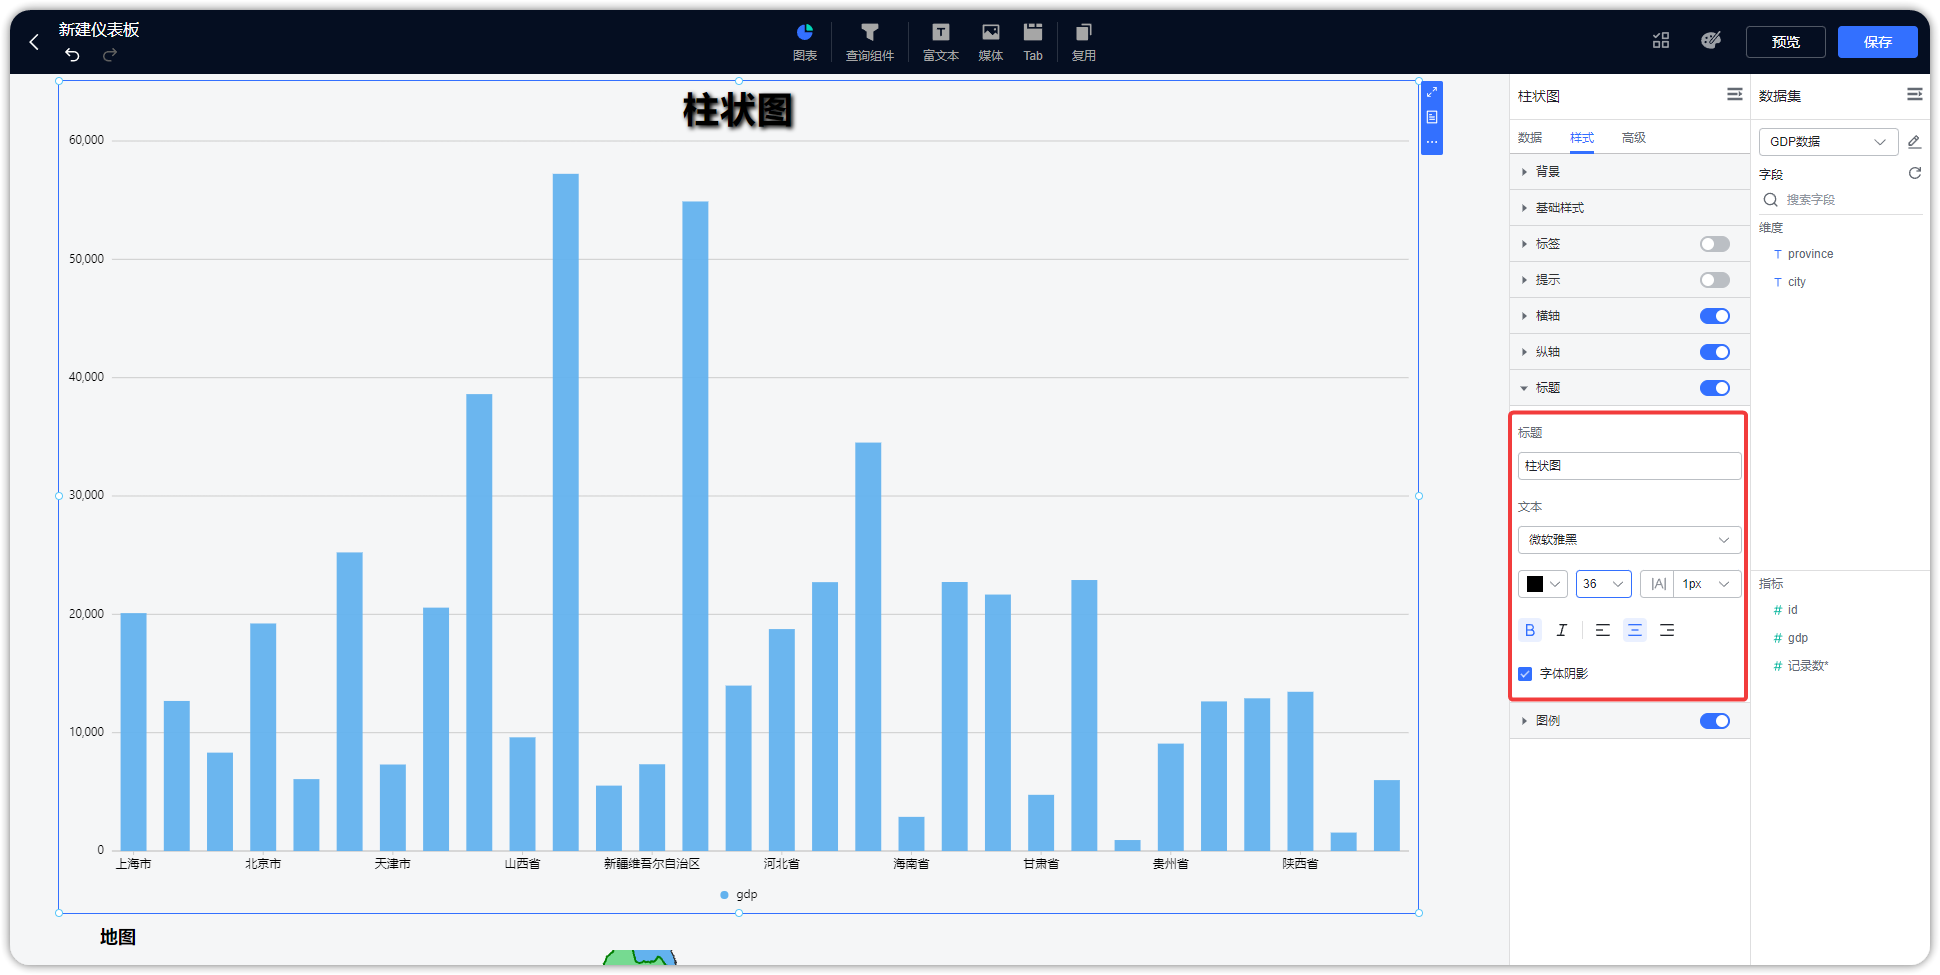1940x975 pixels.
Task: Collapse the 数据集 panel menu icon
Action: pyautogui.click(x=1915, y=94)
